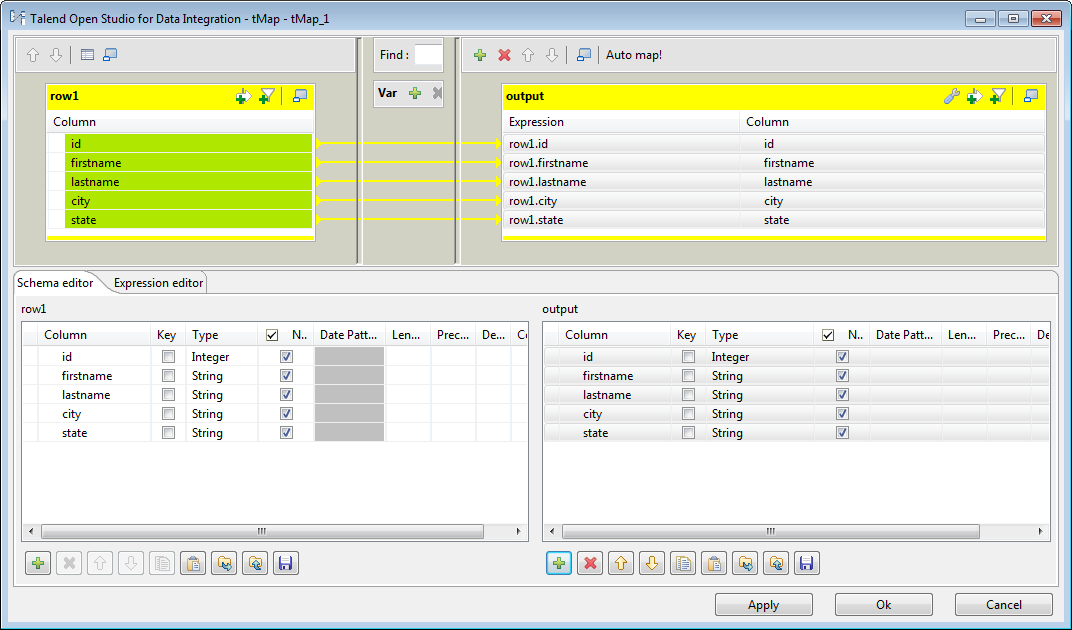The height and width of the screenshot is (630, 1072).
Task: Paste columns into output schema with clipboard icon
Action: tap(714, 563)
